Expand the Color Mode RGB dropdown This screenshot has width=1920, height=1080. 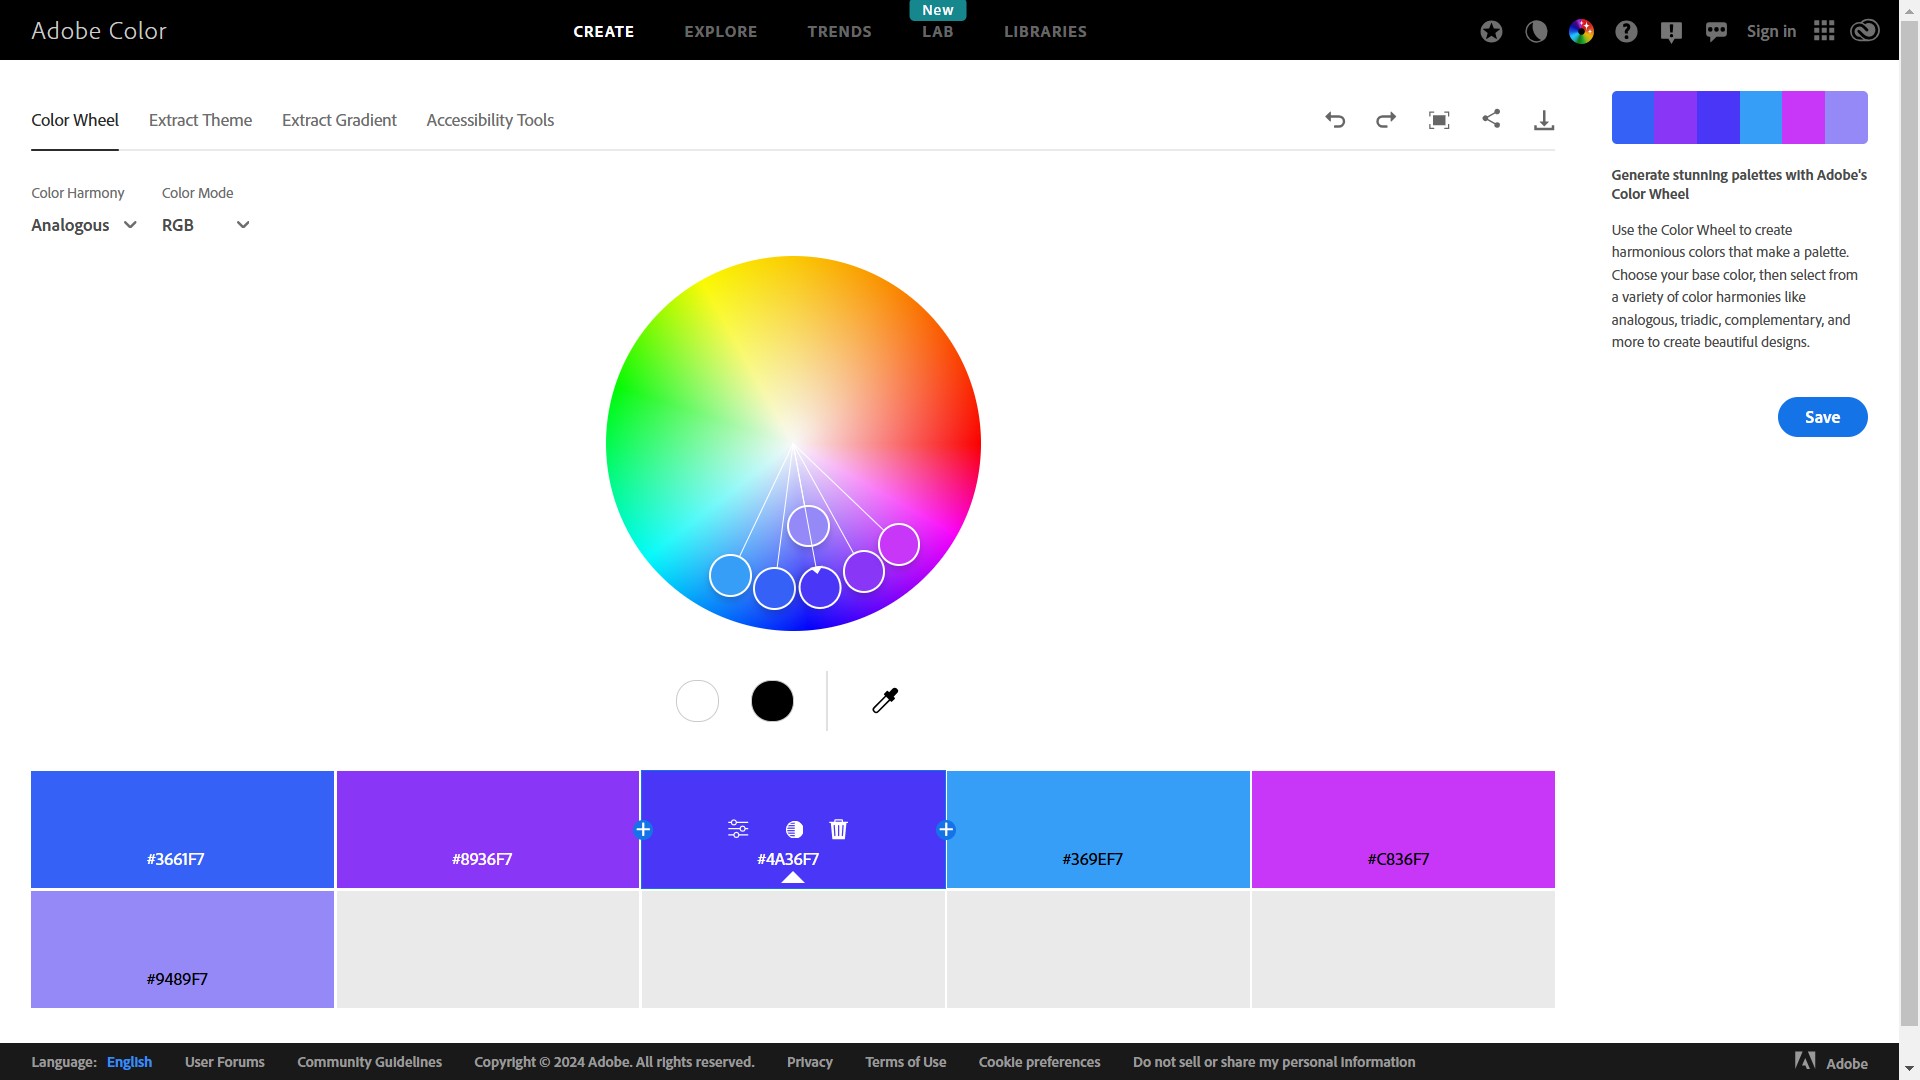[x=206, y=225]
